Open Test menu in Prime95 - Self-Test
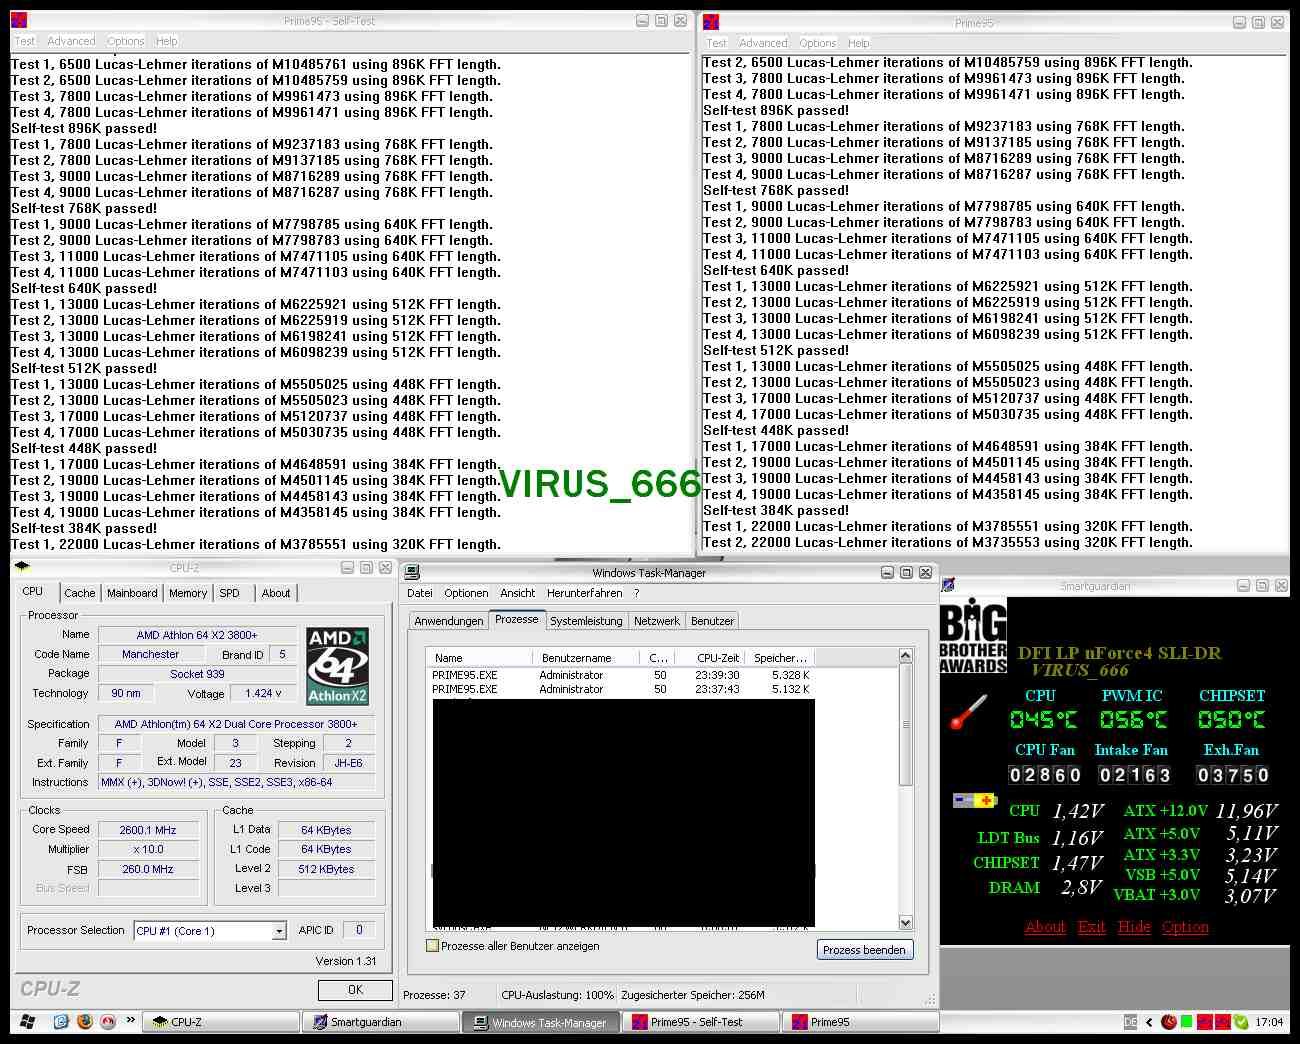 [24, 41]
